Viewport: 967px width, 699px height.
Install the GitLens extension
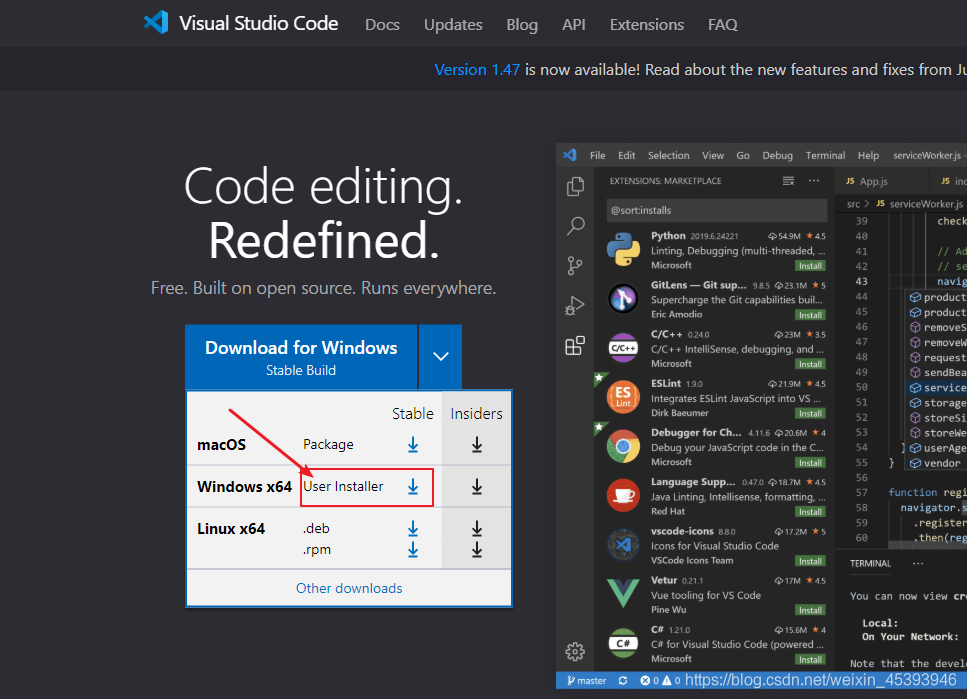[810, 315]
